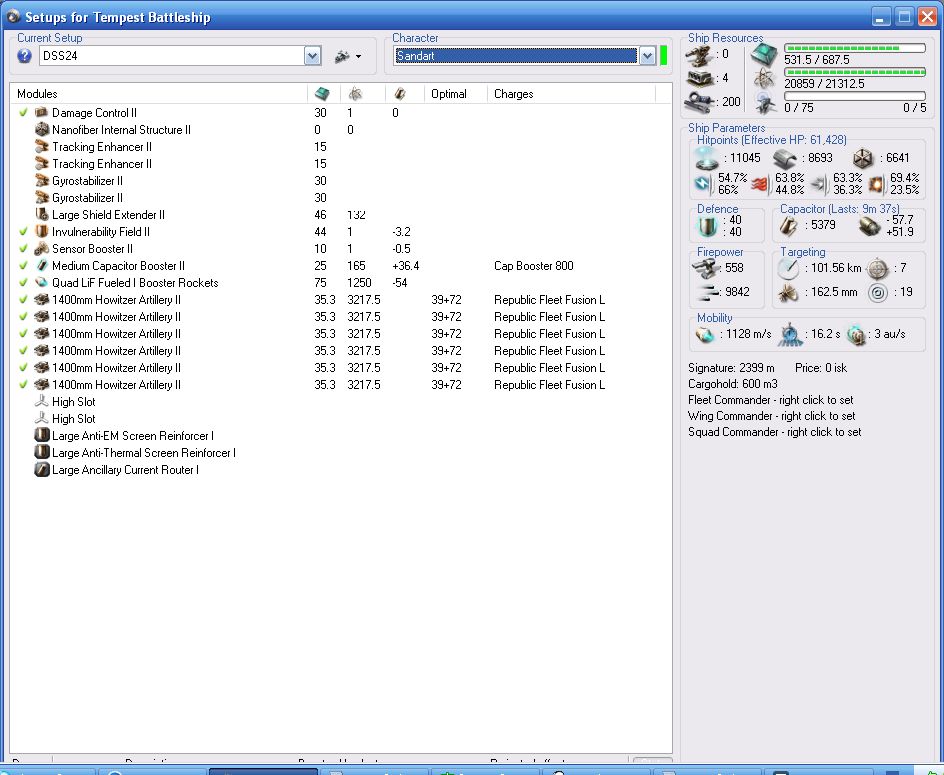
Task: Select the Large Anti-EM Screen Reinforcer I row
Action: 341,435
